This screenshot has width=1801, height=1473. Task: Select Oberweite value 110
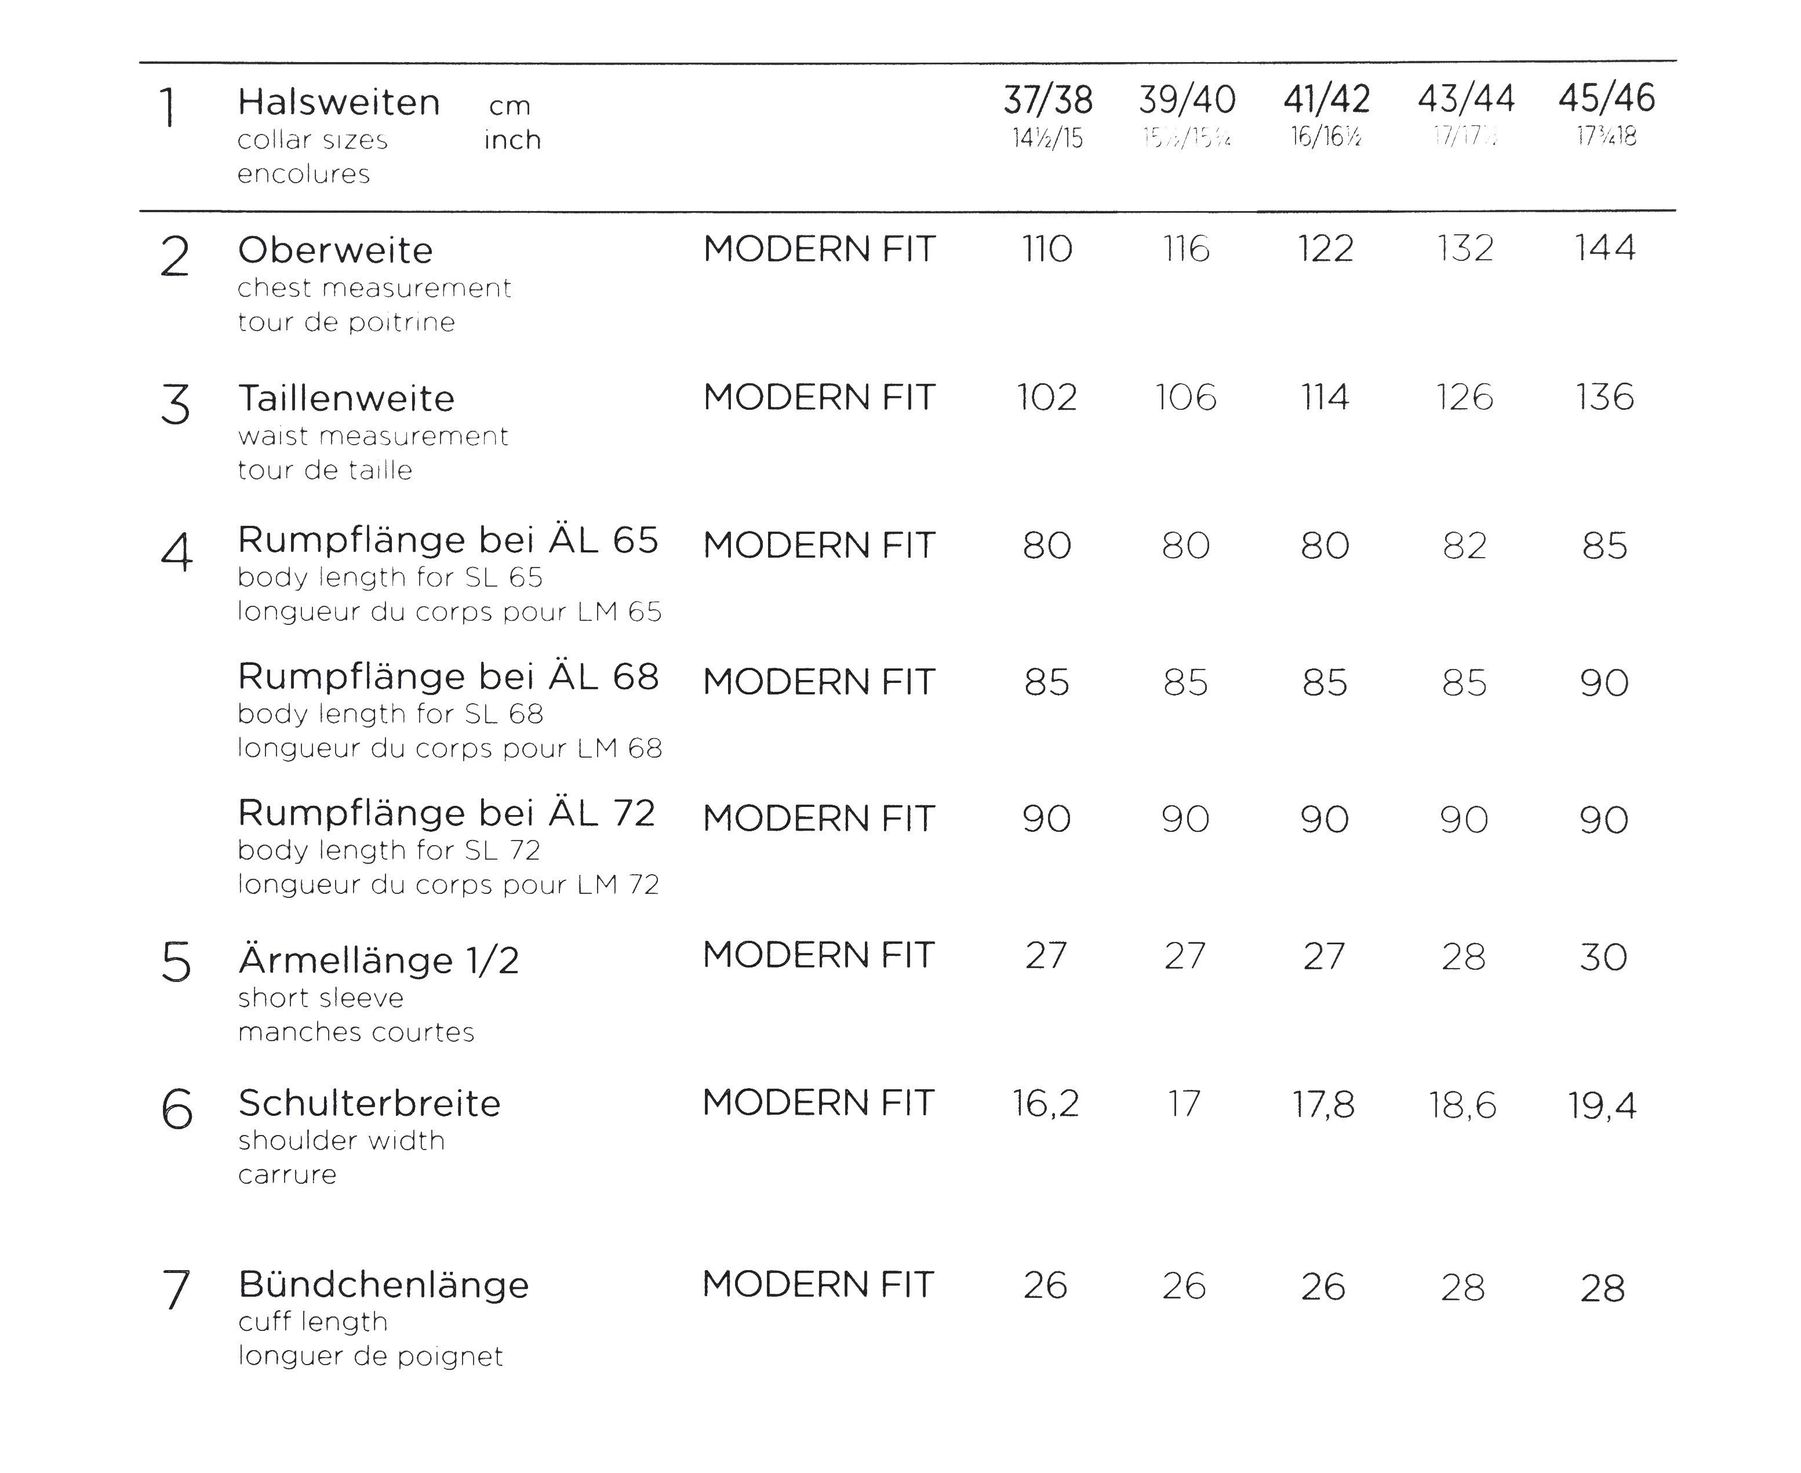(1047, 248)
